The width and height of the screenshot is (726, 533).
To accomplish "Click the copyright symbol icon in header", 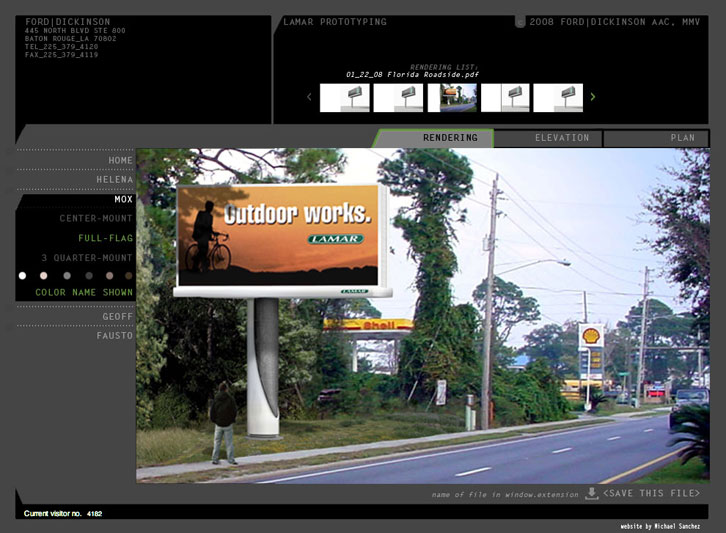I will tap(520, 22).
